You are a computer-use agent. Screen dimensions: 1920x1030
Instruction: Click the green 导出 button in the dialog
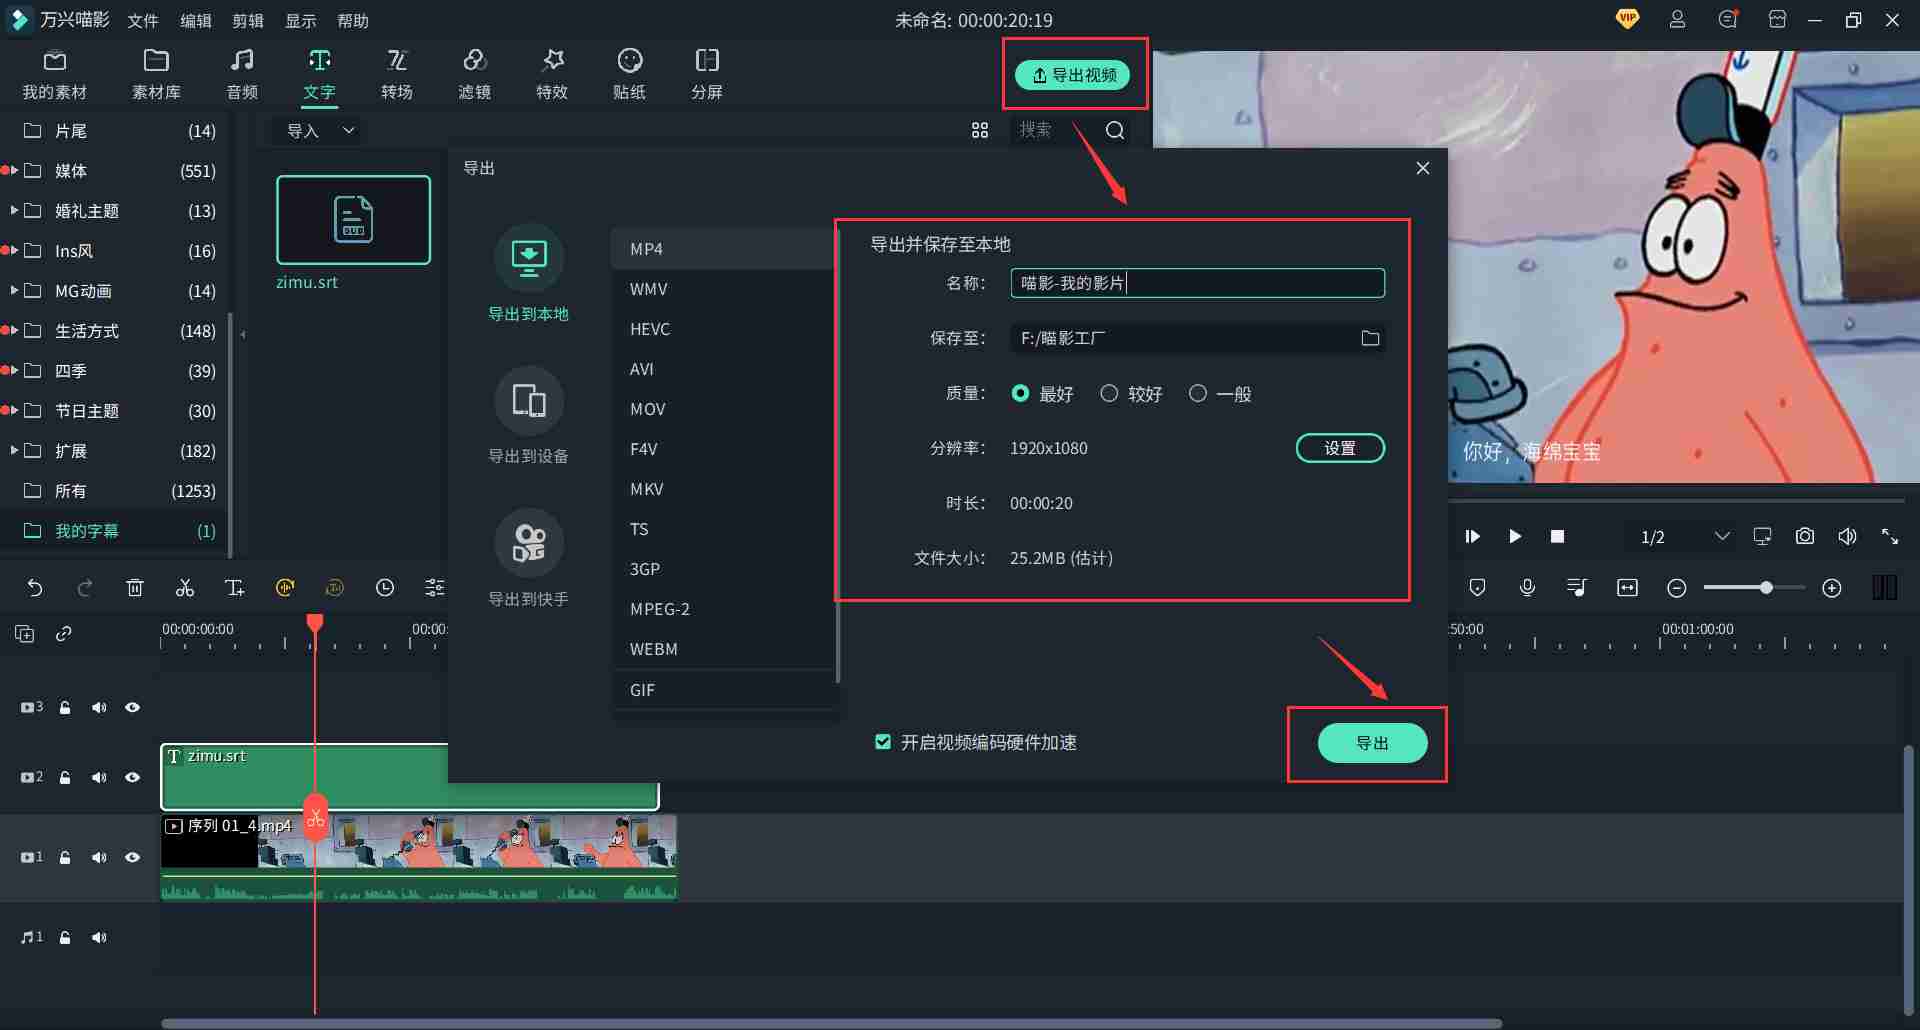click(1372, 743)
